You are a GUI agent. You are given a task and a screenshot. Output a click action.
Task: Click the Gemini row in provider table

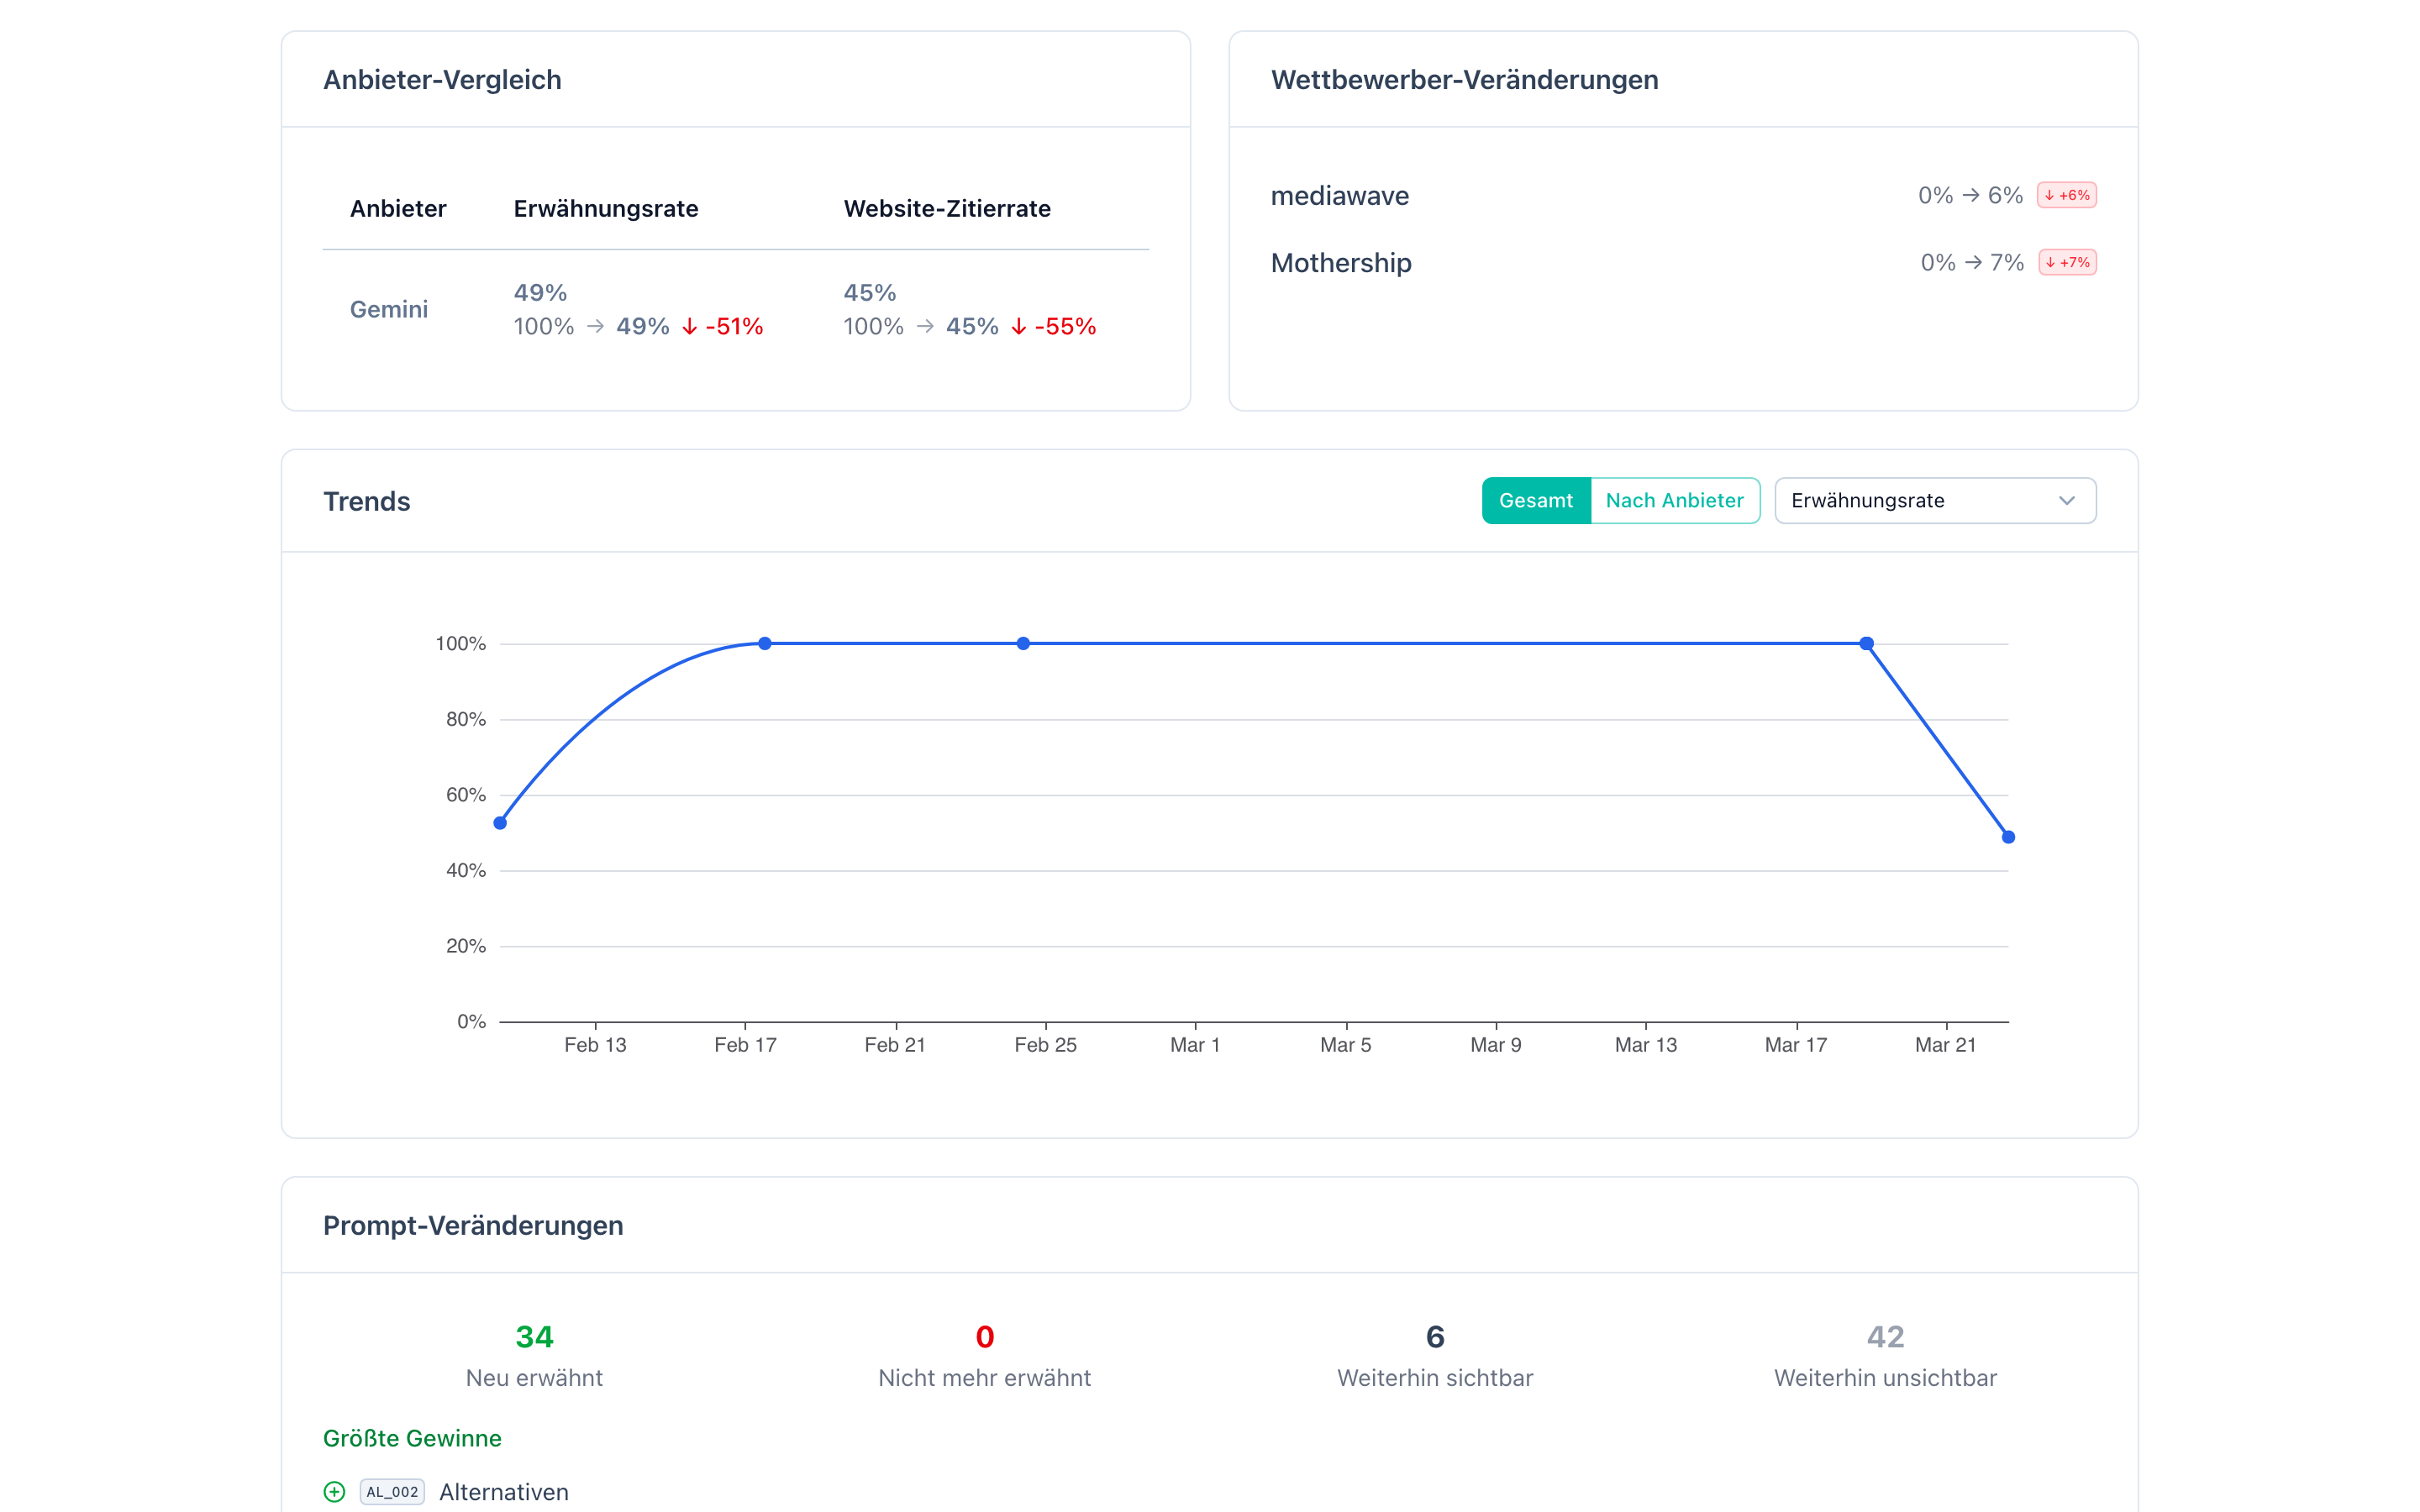pos(389,310)
